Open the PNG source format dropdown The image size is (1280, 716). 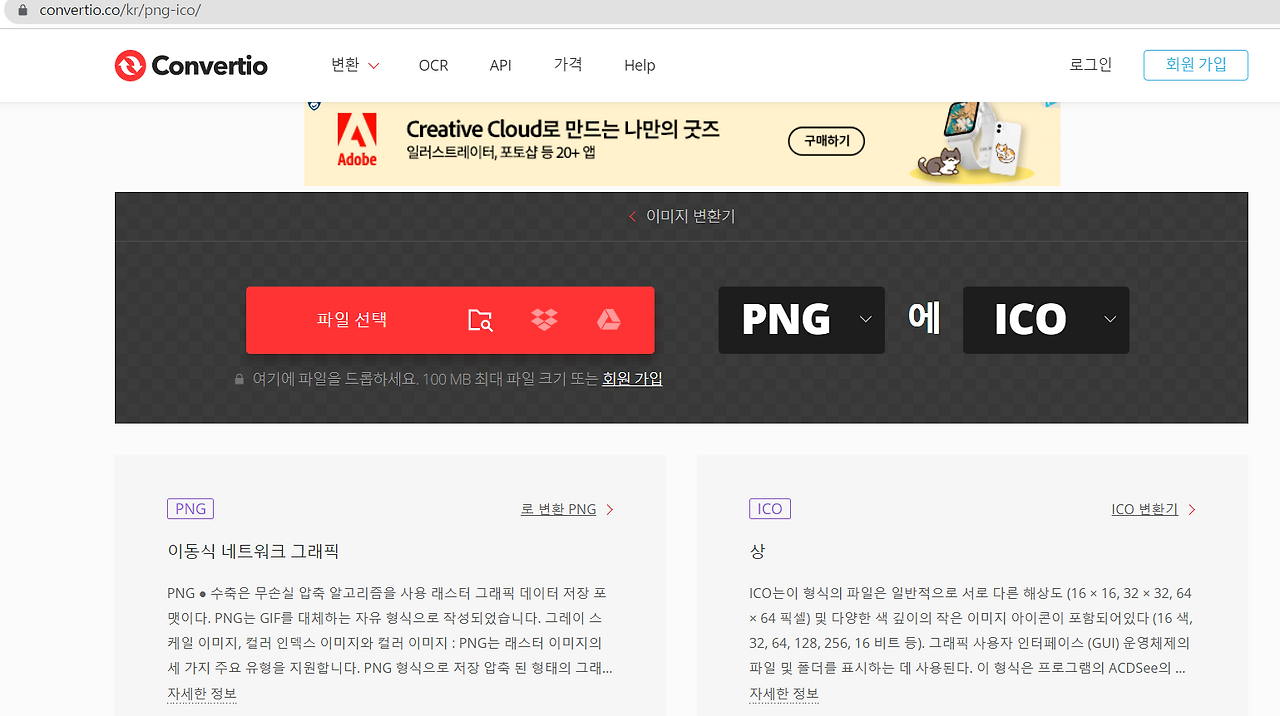[865, 320]
